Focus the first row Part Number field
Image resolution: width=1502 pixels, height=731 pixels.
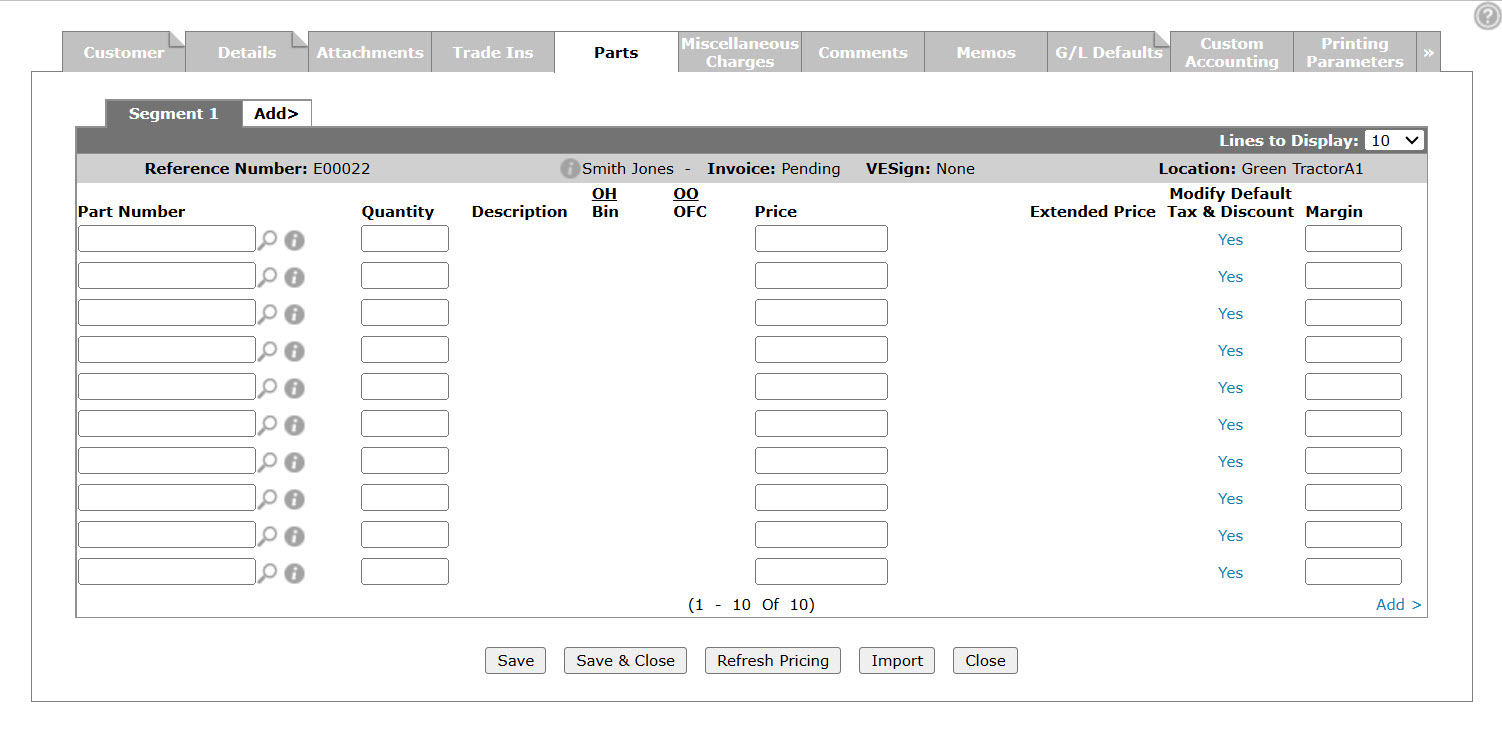point(167,238)
